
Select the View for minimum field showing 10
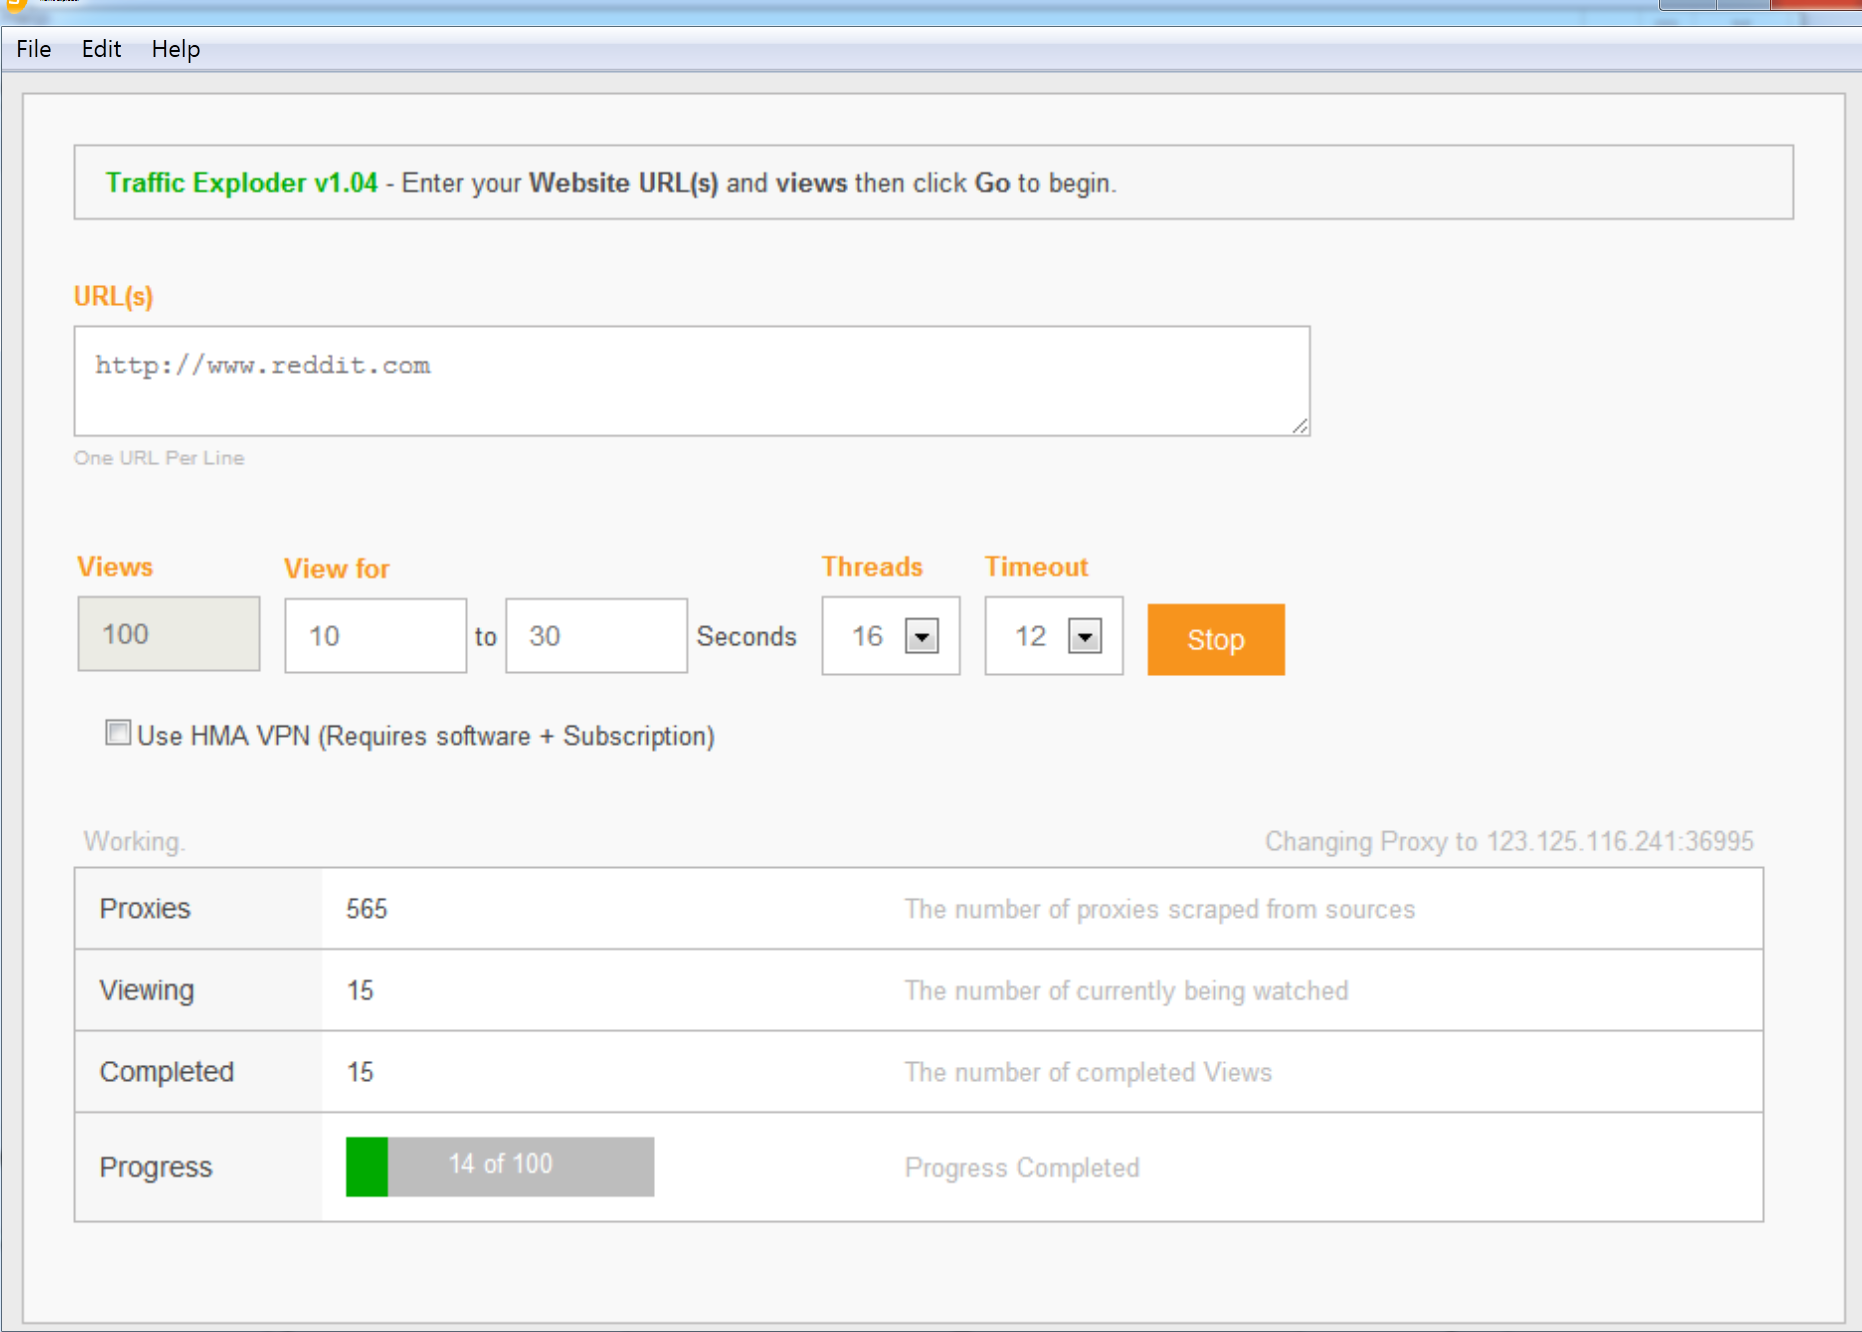click(375, 635)
